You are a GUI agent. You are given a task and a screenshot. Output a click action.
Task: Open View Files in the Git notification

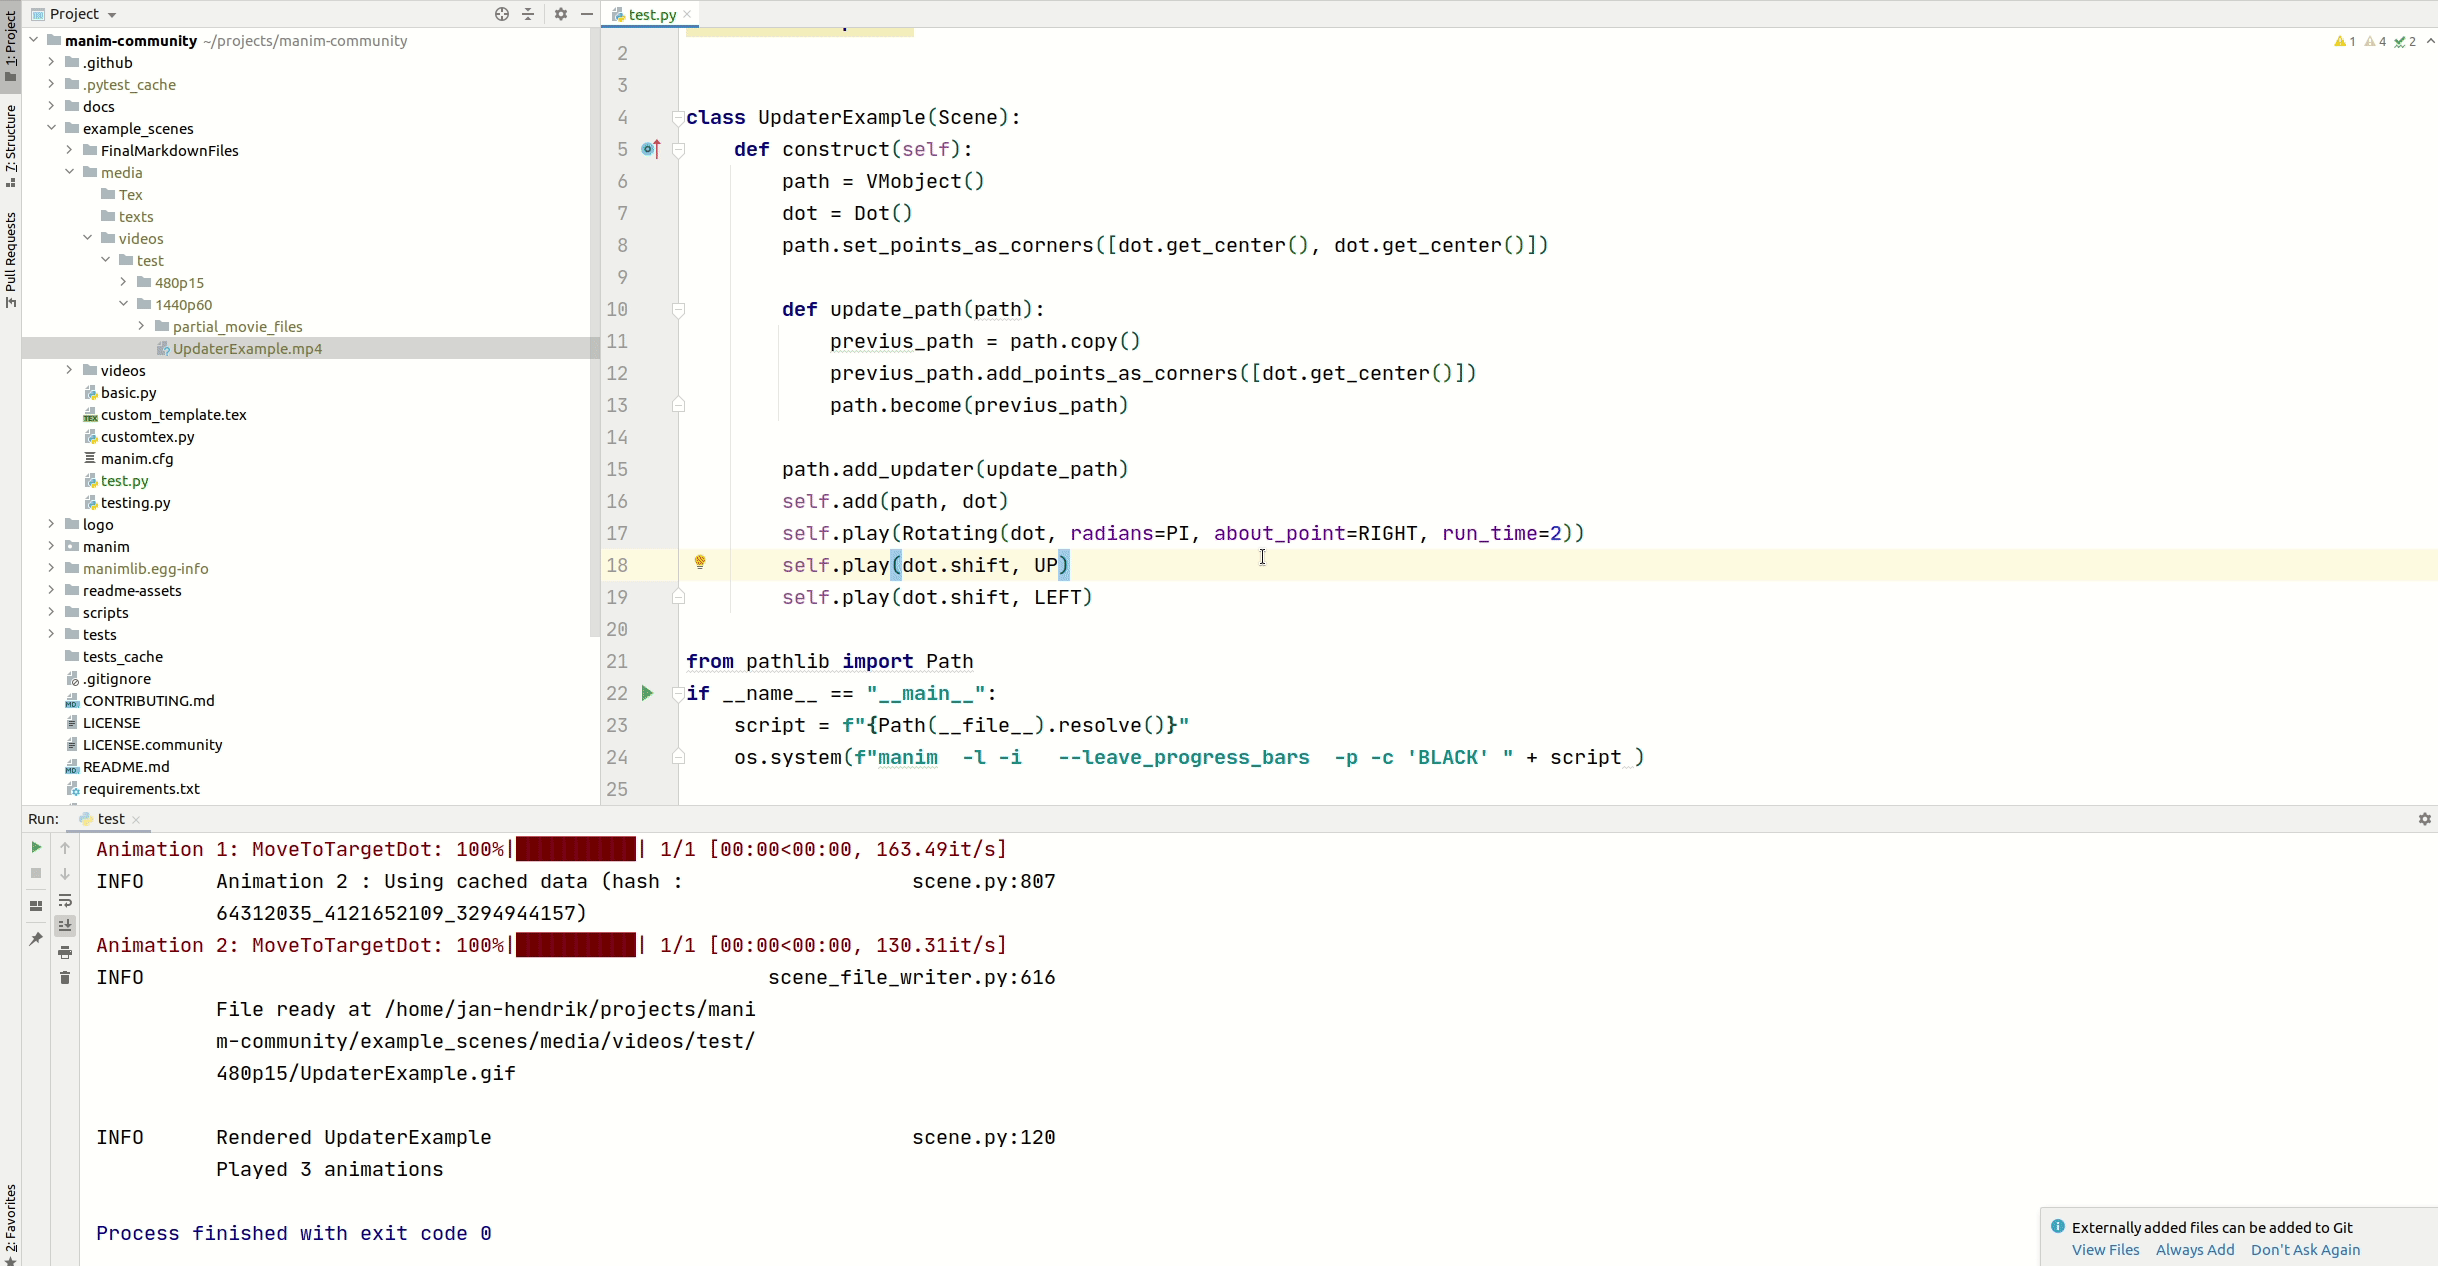2104,1249
